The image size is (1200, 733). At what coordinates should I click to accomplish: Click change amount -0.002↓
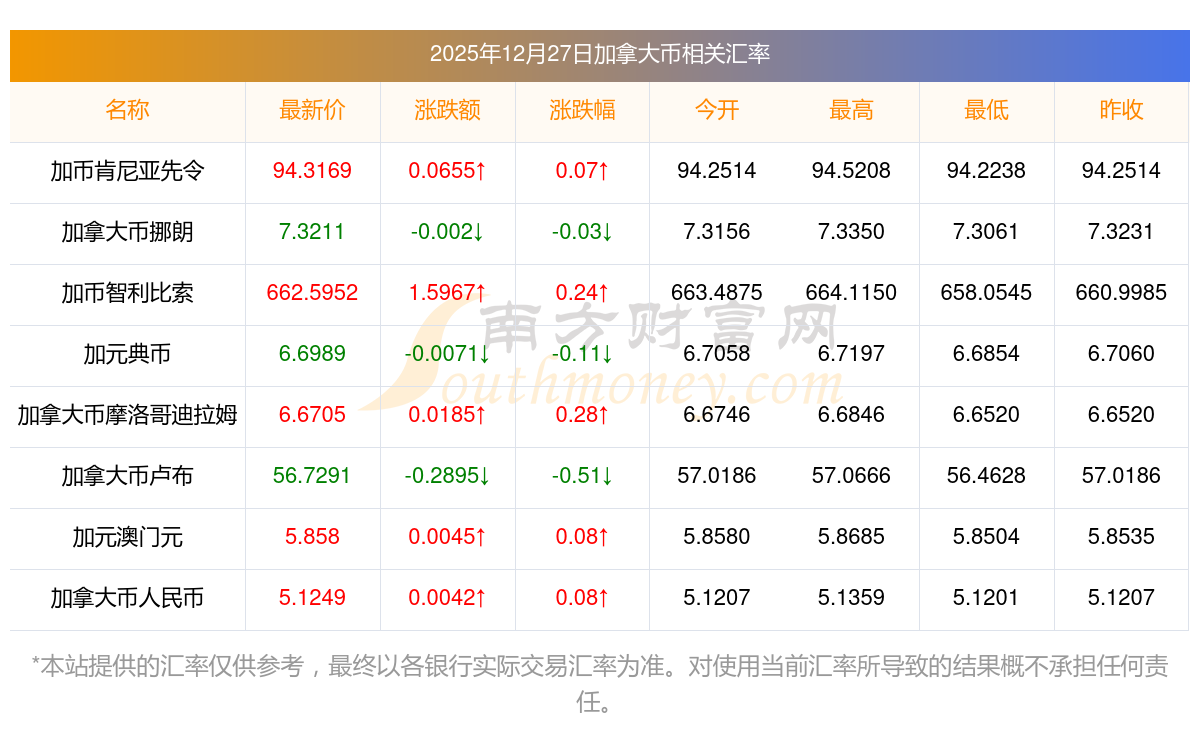click(x=447, y=232)
